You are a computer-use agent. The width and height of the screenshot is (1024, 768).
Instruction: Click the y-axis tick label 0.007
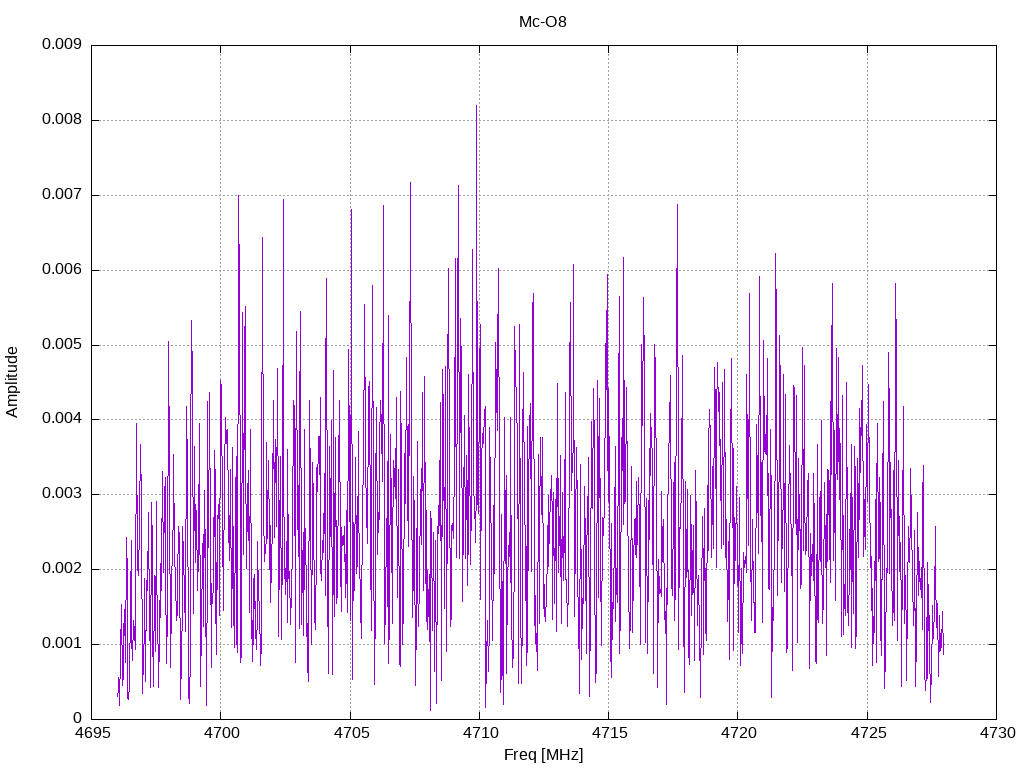(62, 195)
